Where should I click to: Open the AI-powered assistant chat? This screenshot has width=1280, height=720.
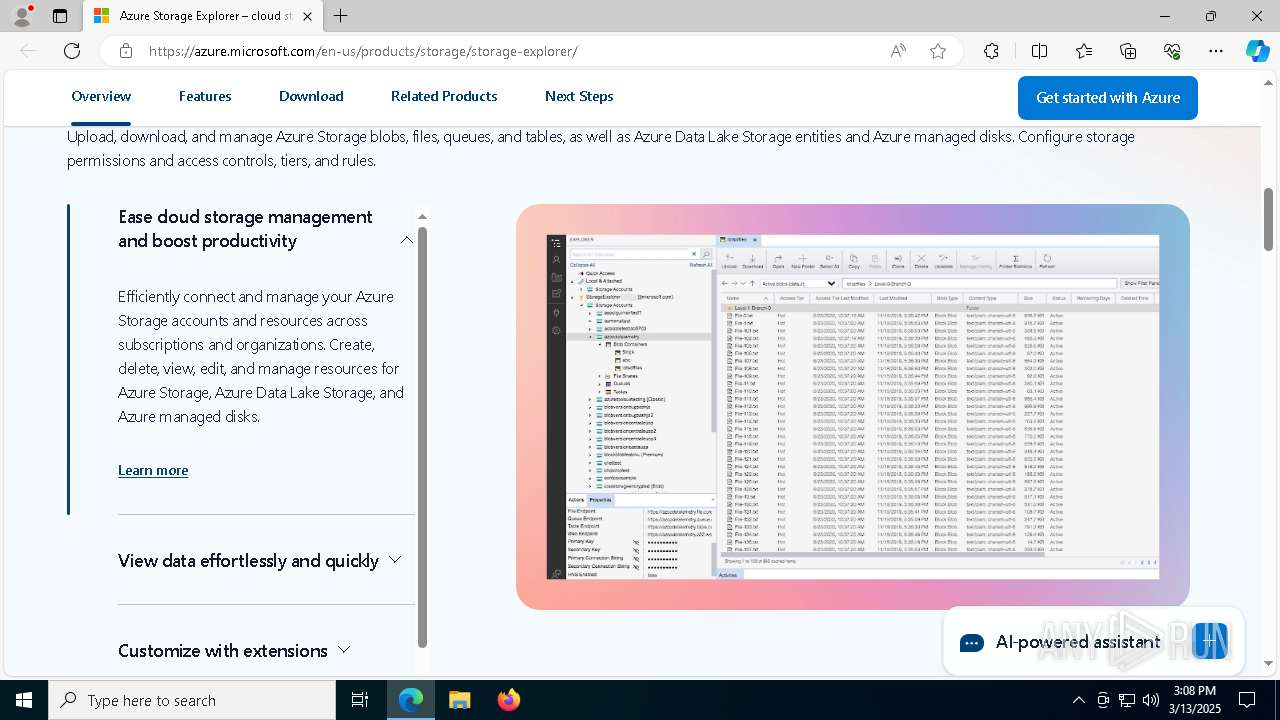[x=1093, y=642]
